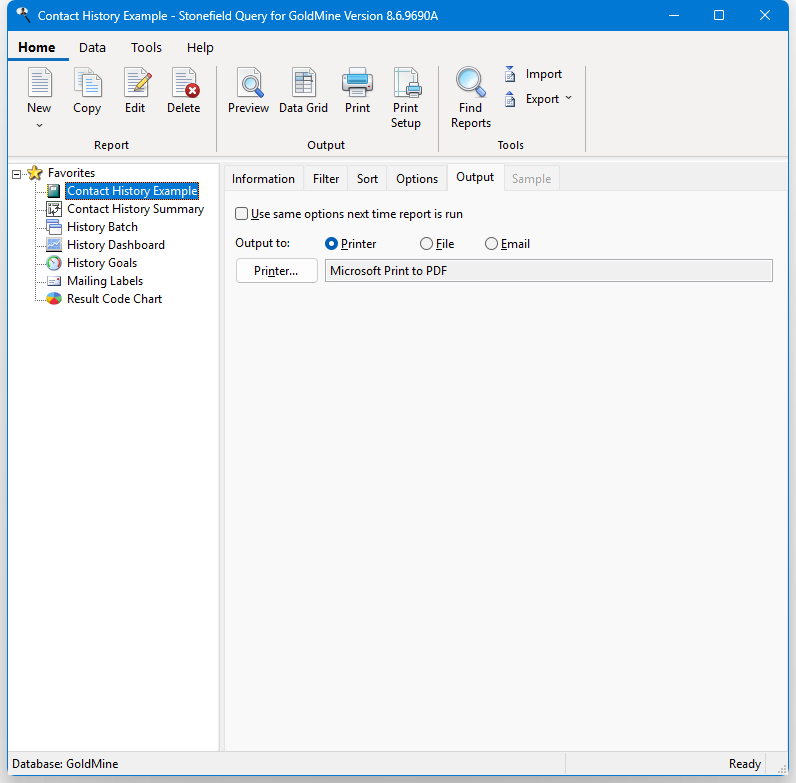Screen dimensions: 796x783
Task: Click the Ready status indicator
Action: (x=745, y=764)
